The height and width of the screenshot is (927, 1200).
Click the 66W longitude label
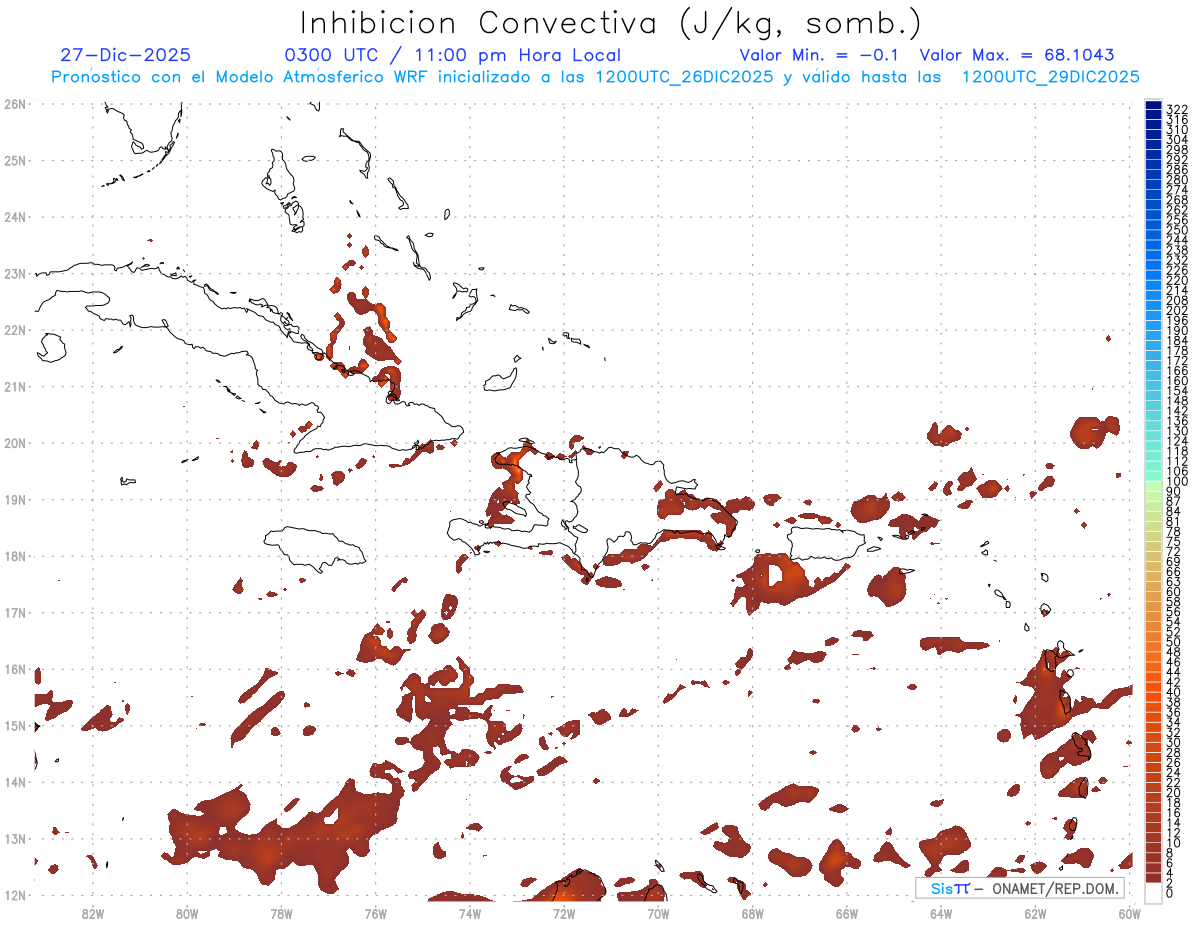(847, 912)
